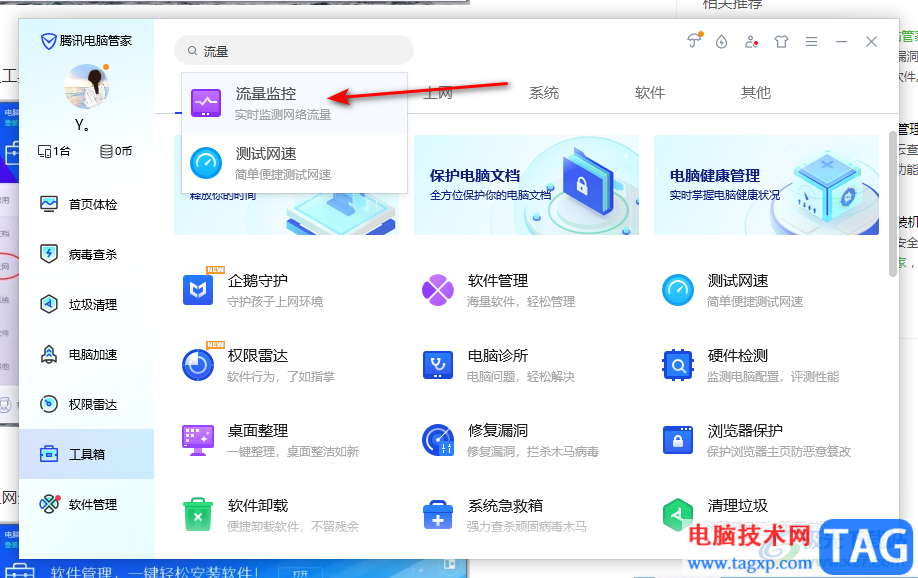The width and height of the screenshot is (918, 578).
Task: Click username Y。 under avatar
Action: (x=82, y=125)
